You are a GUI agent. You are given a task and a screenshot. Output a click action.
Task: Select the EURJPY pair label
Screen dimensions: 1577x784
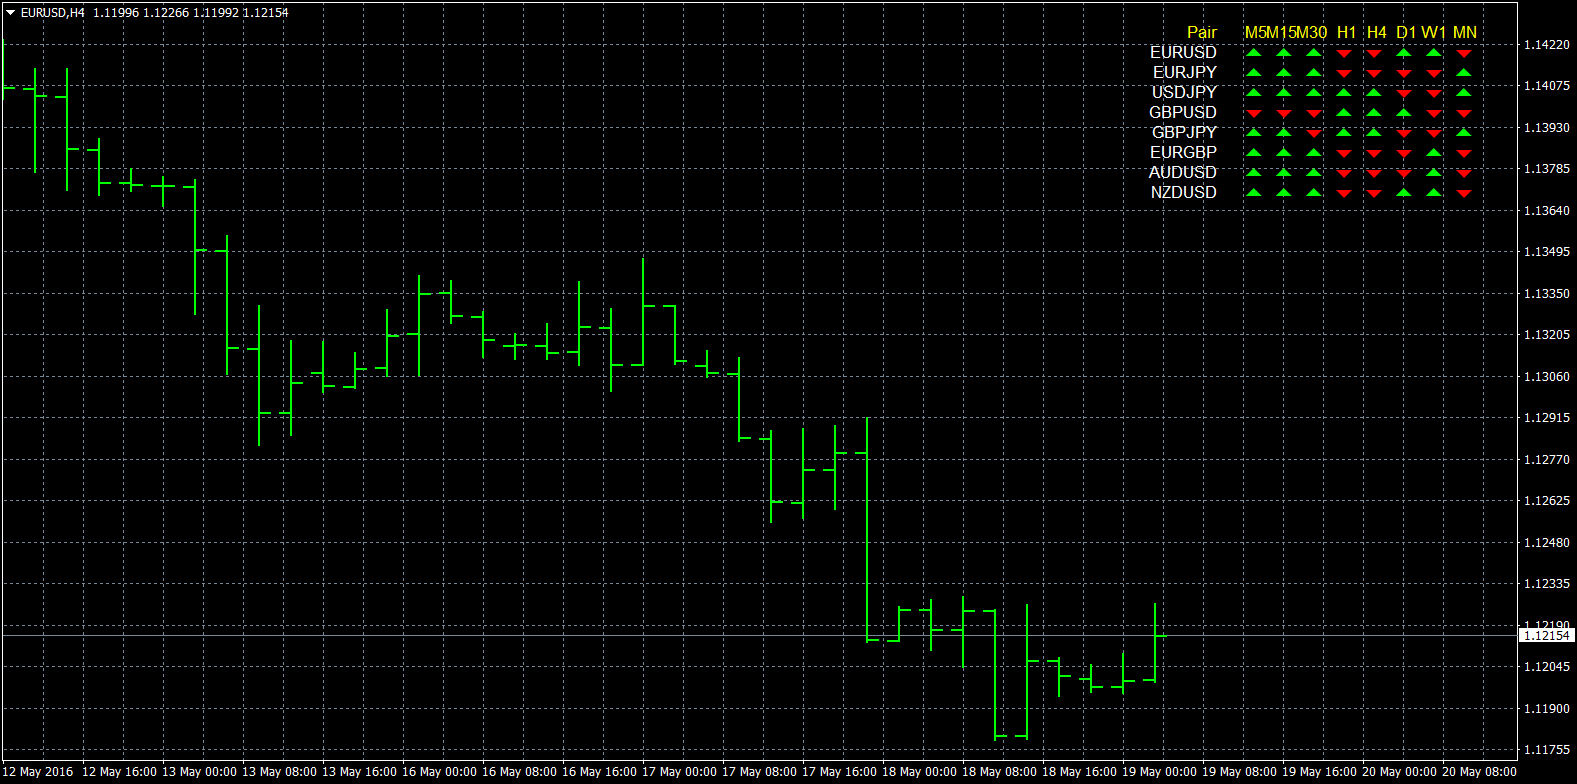click(x=1185, y=72)
